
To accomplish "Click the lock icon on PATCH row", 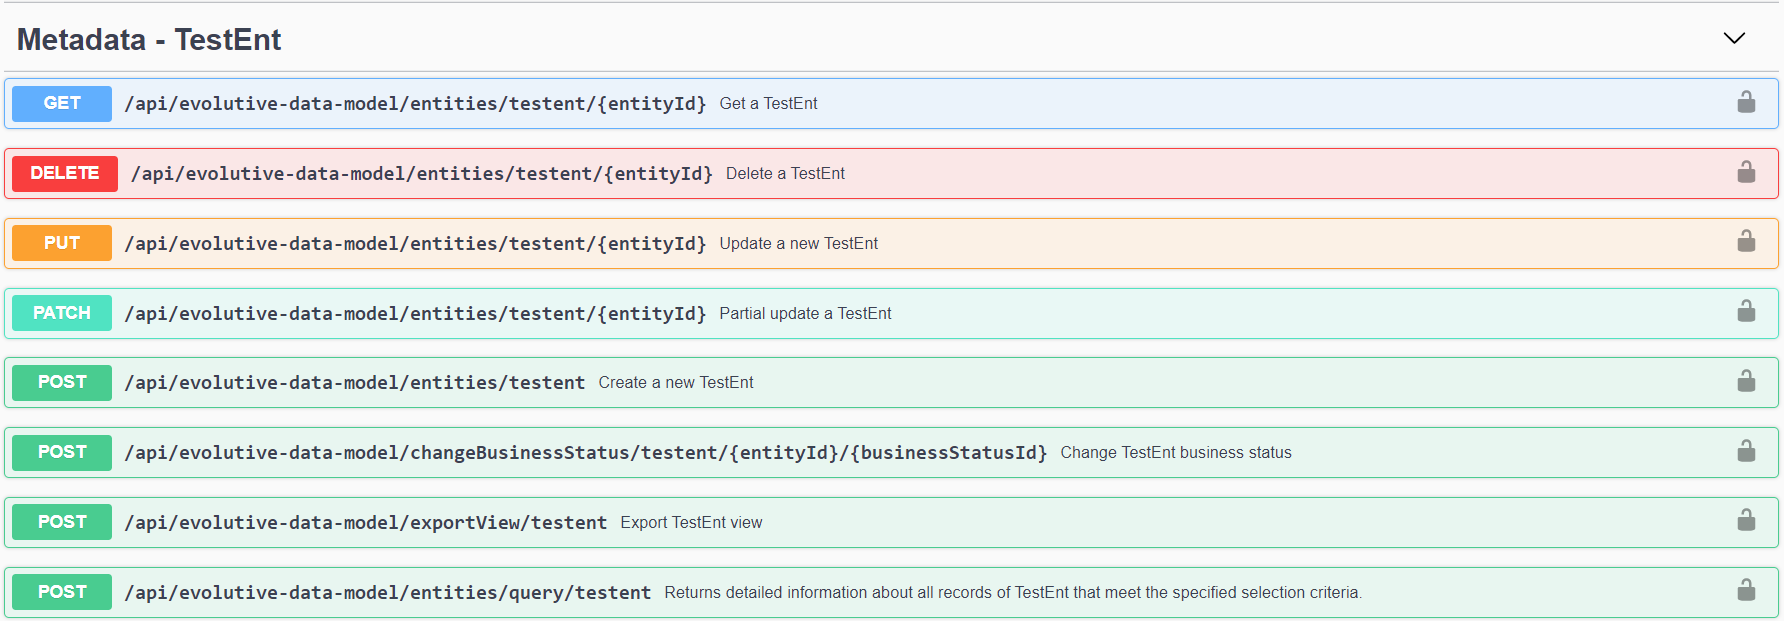I will coord(1746,312).
